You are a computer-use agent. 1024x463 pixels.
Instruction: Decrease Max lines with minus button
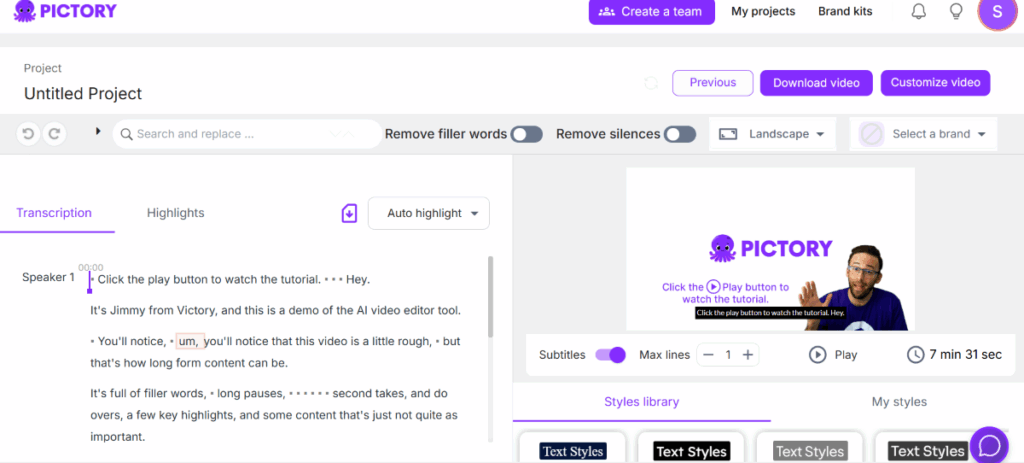(709, 355)
